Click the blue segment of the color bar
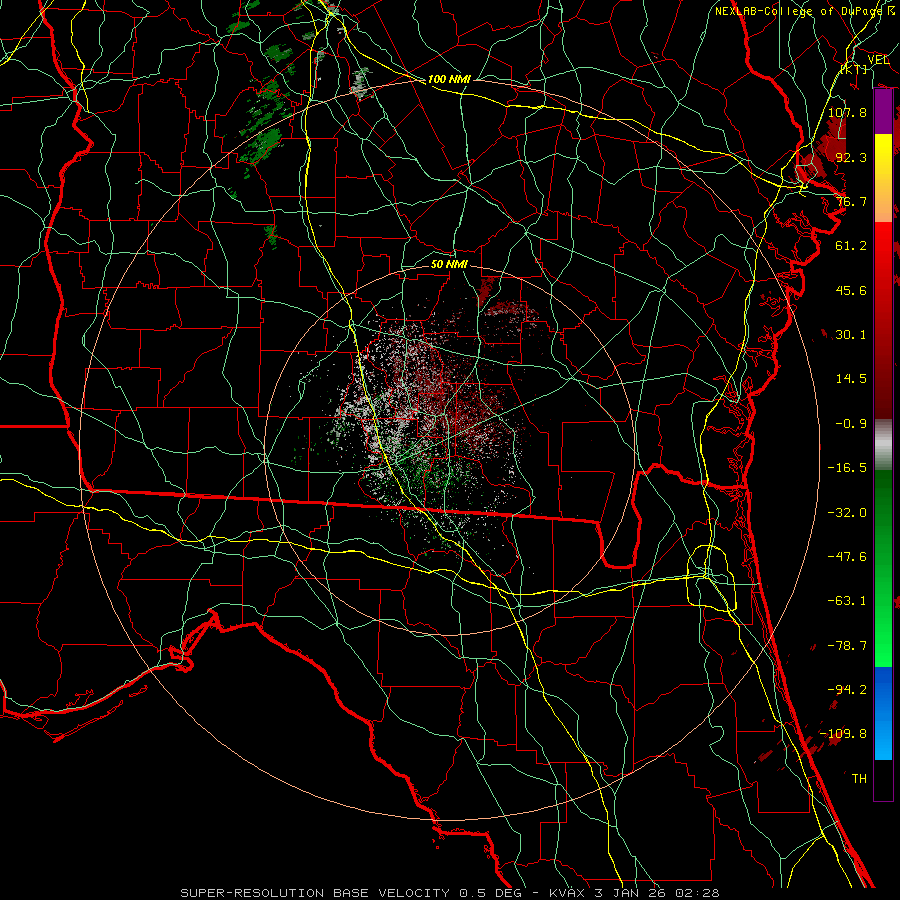Screen dimensions: 900x900 tap(883, 713)
